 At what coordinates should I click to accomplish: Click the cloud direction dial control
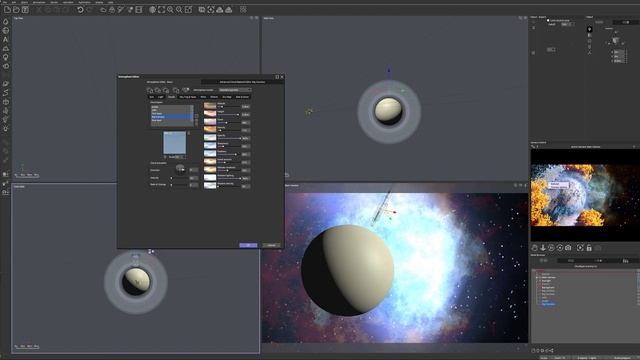click(180, 169)
